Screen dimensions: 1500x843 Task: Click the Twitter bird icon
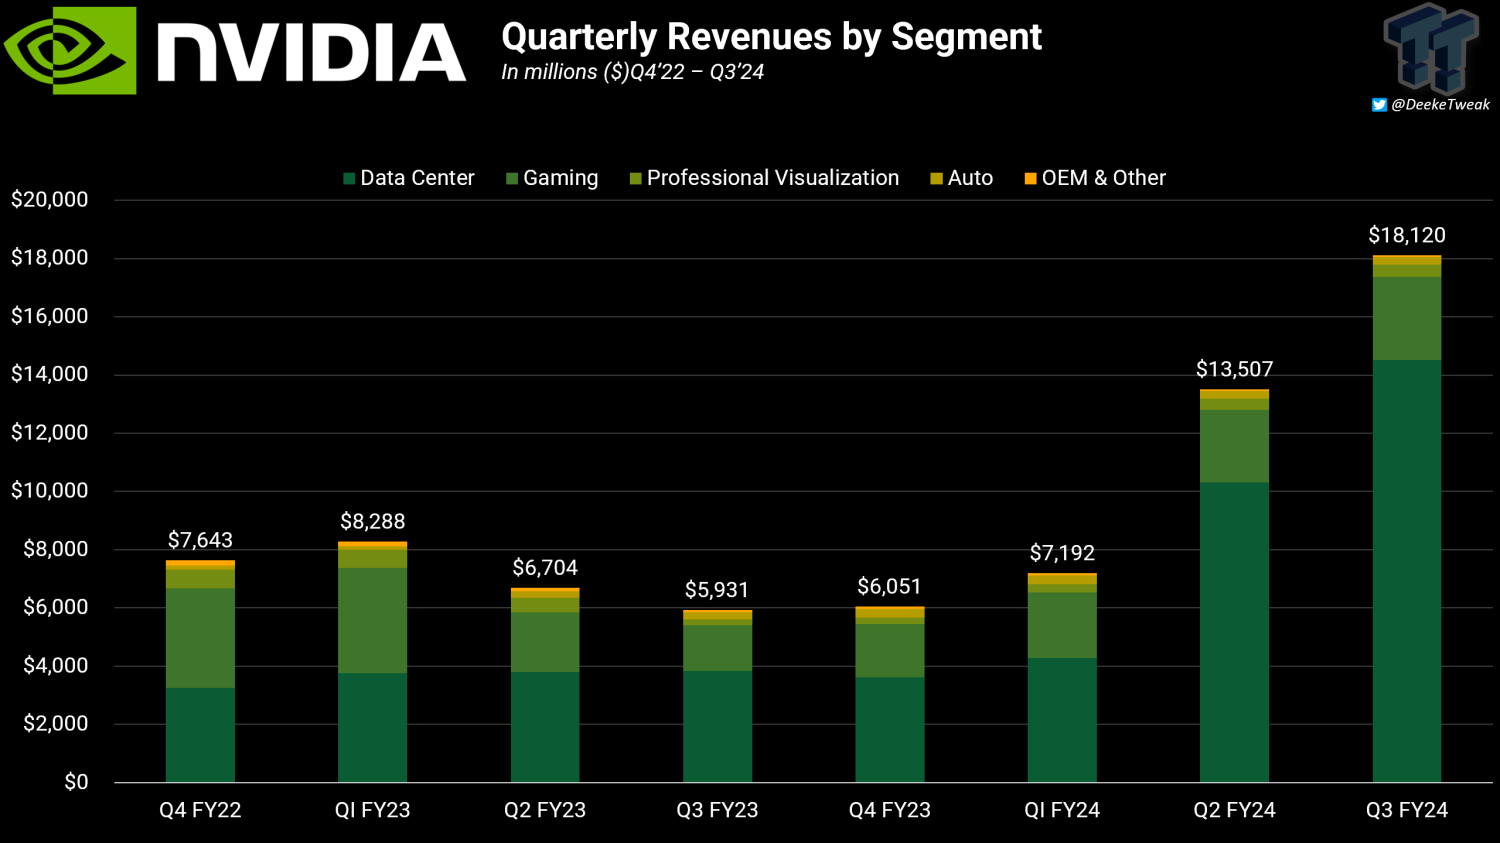(x=1379, y=105)
